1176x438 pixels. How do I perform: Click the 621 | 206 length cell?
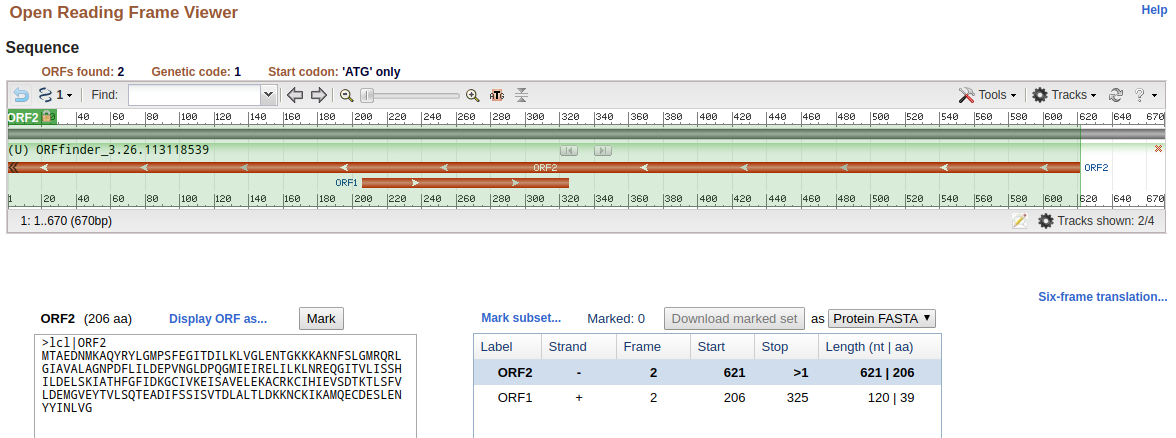[887, 373]
